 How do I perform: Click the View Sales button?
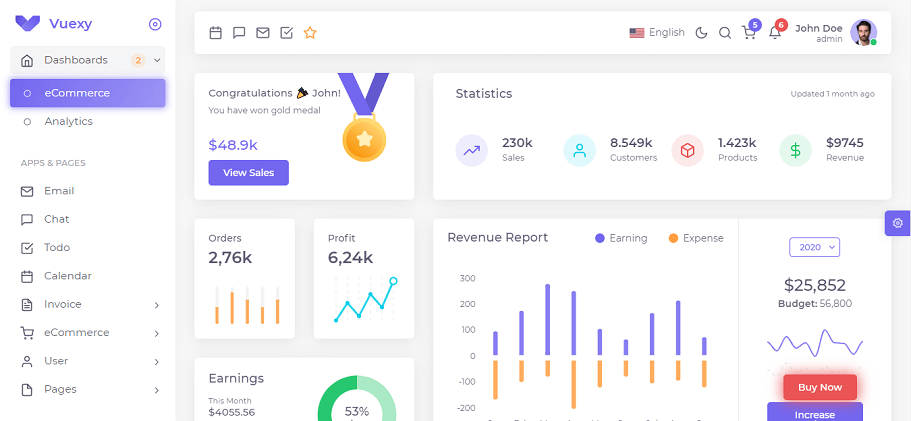[x=249, y=172]
